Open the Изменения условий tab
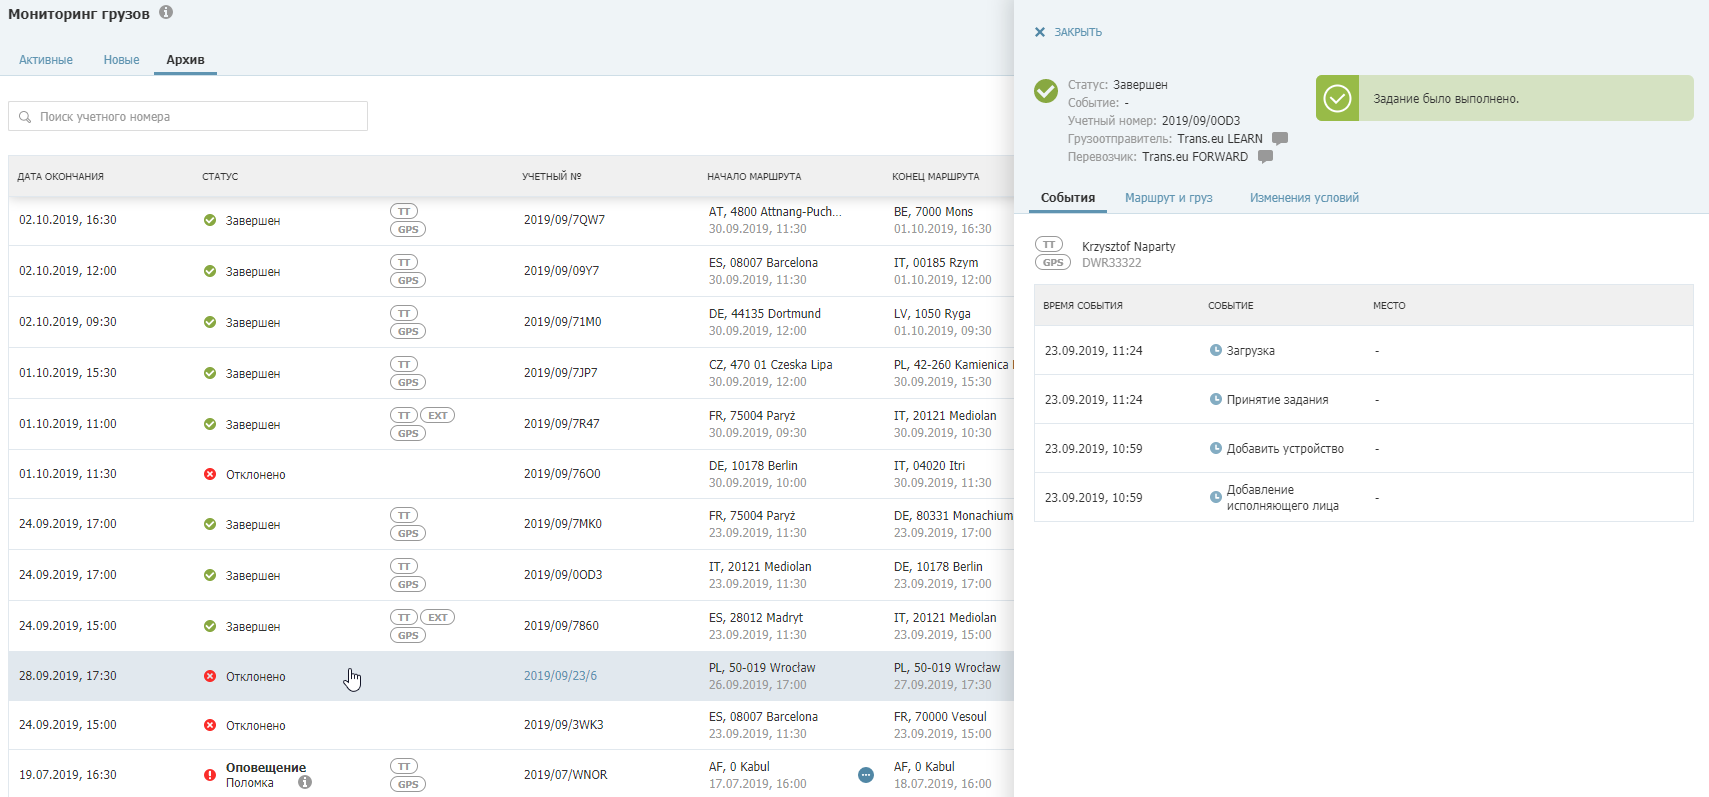Viewport: 1709px width, 797px height. (x=1304, y=198)
